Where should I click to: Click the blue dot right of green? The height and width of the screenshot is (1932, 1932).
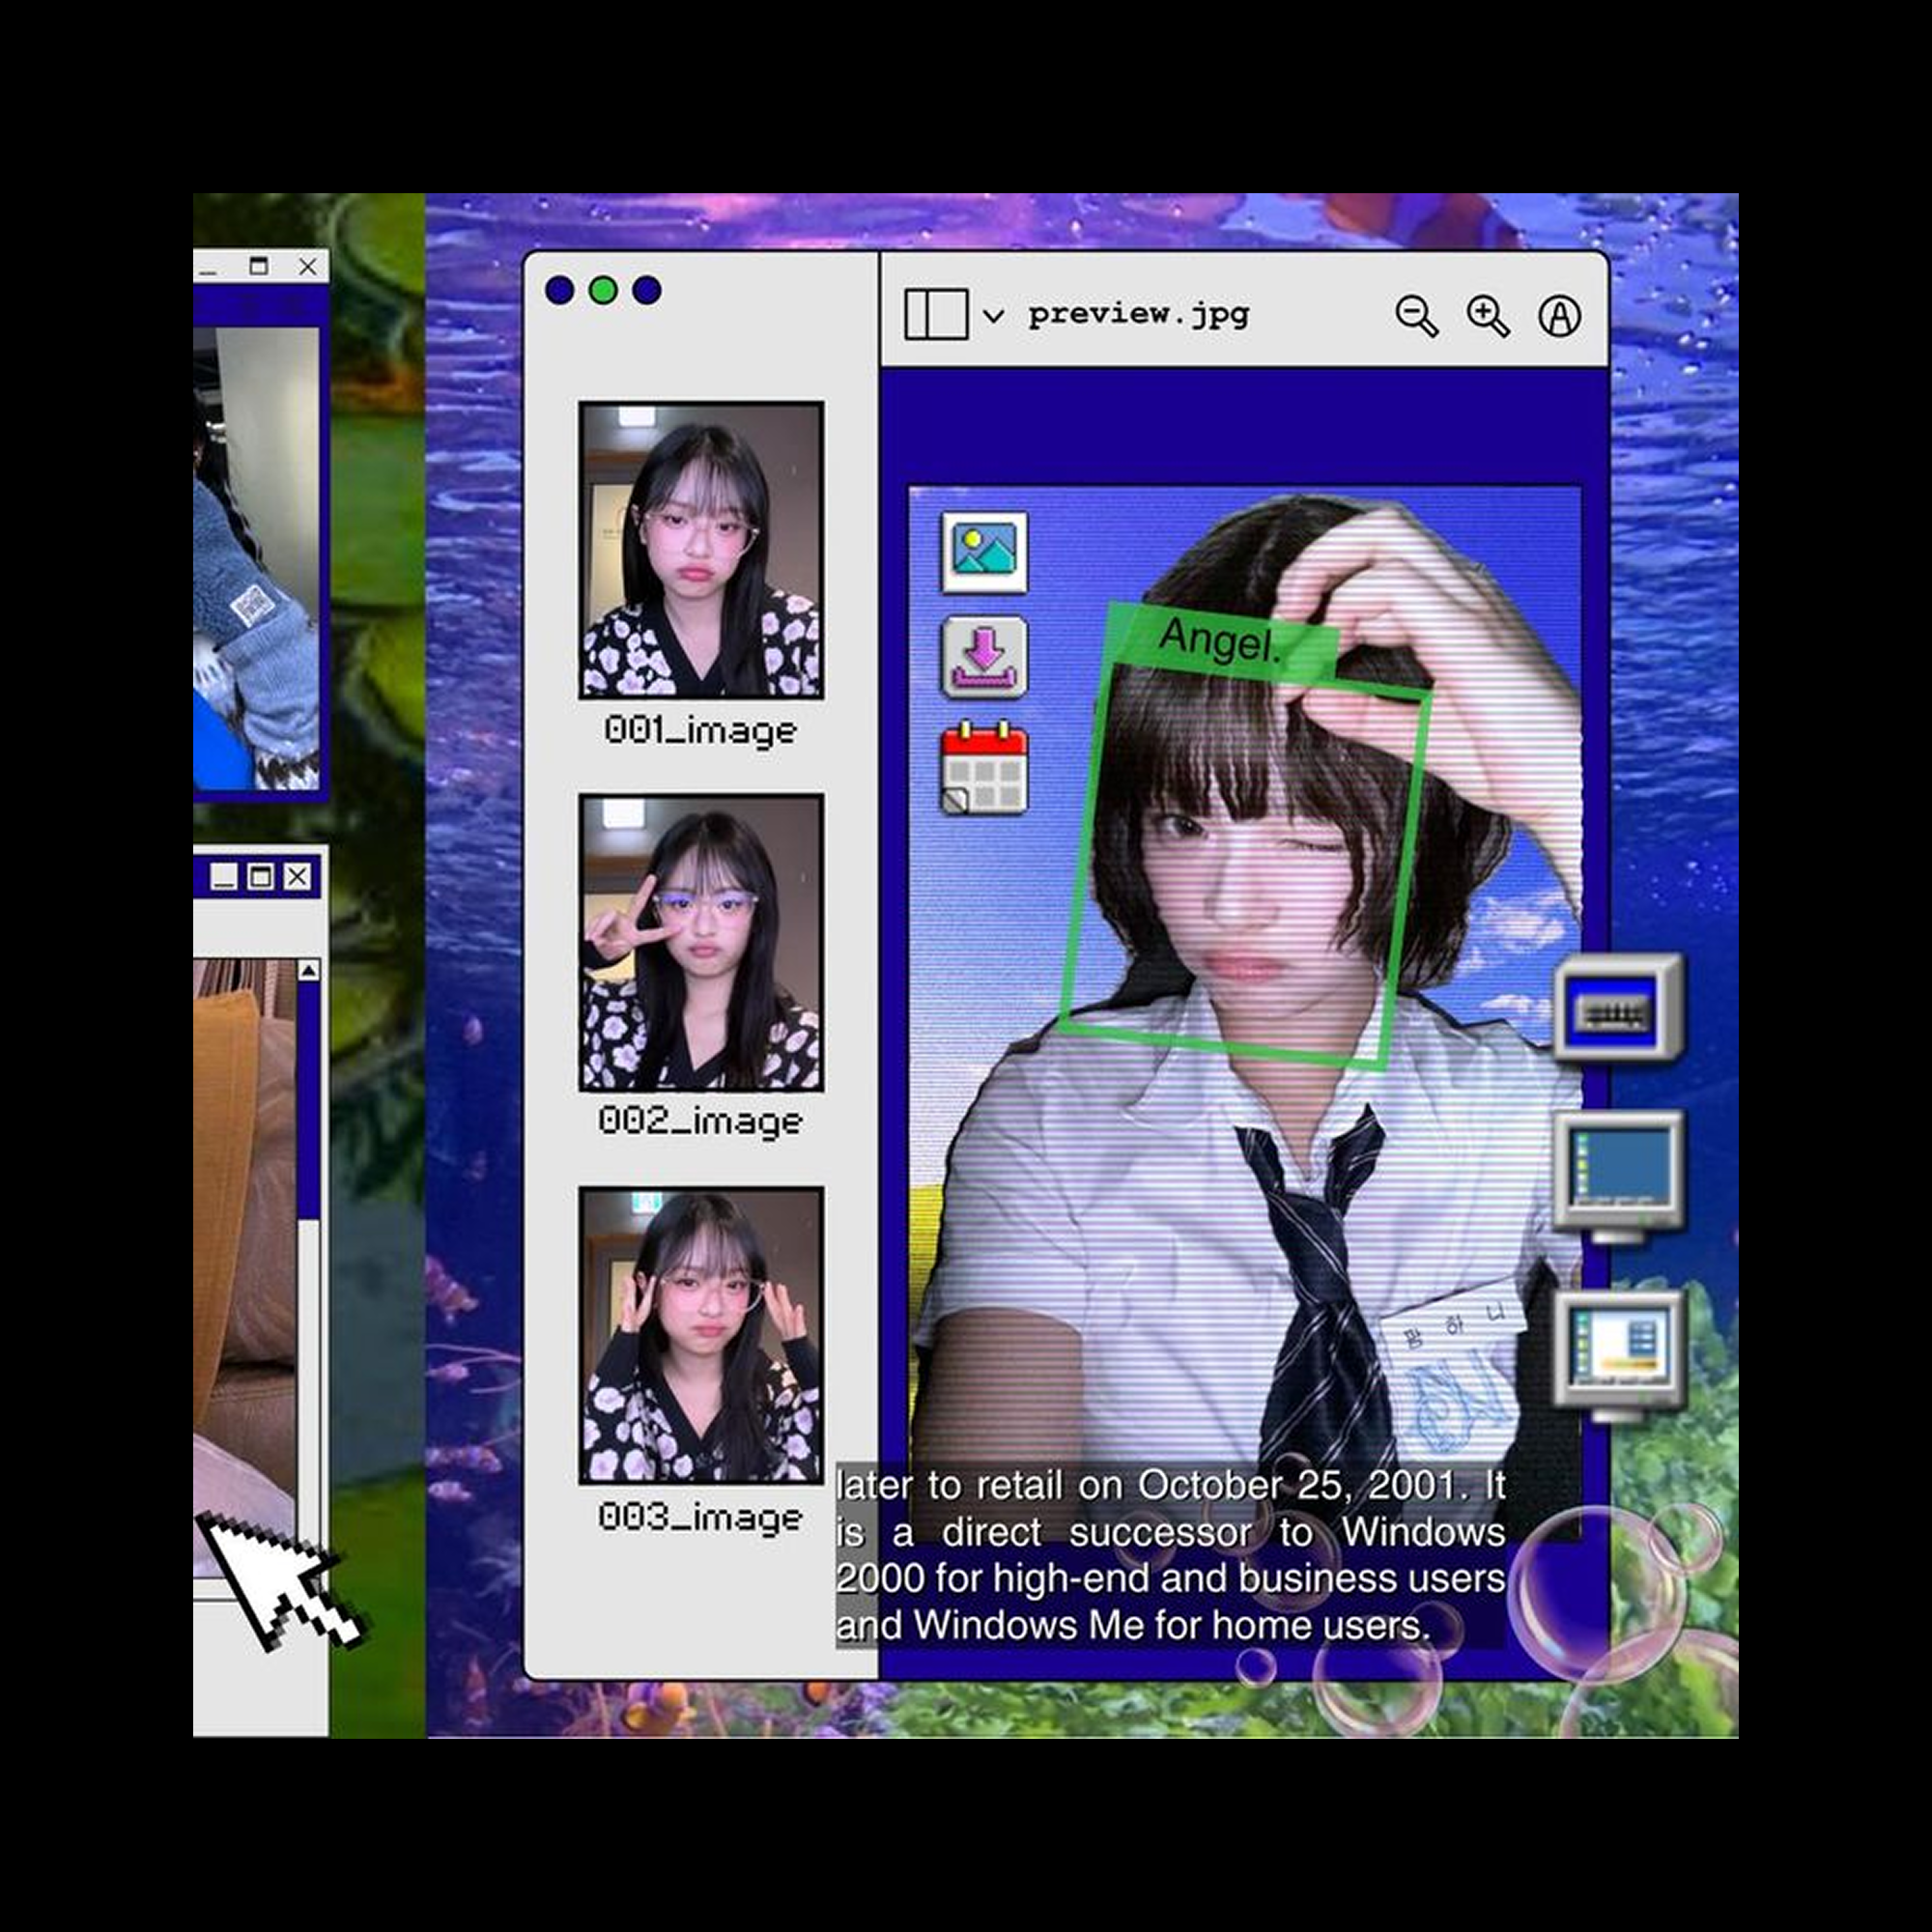647,290
